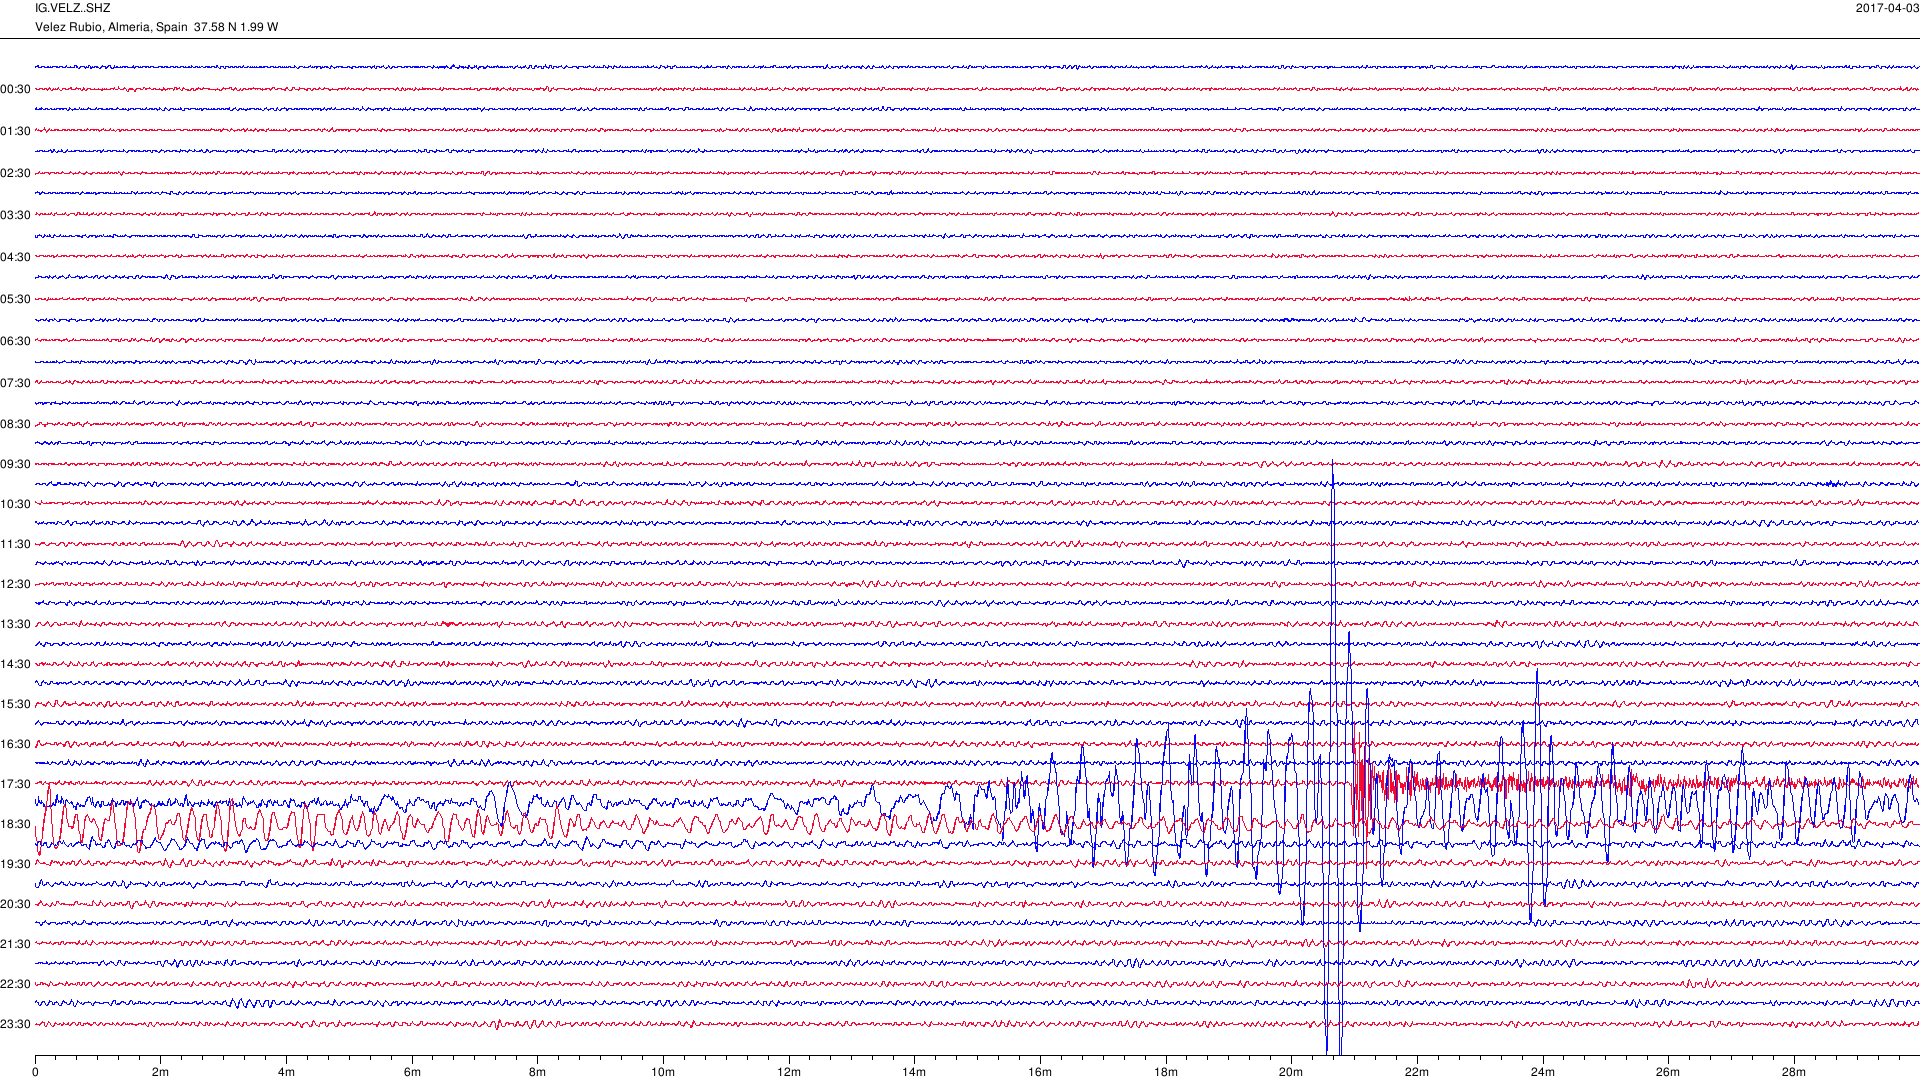1920x1080 pixels.
Task: Click the 6m axis label
Action: tap(412, 1072)
